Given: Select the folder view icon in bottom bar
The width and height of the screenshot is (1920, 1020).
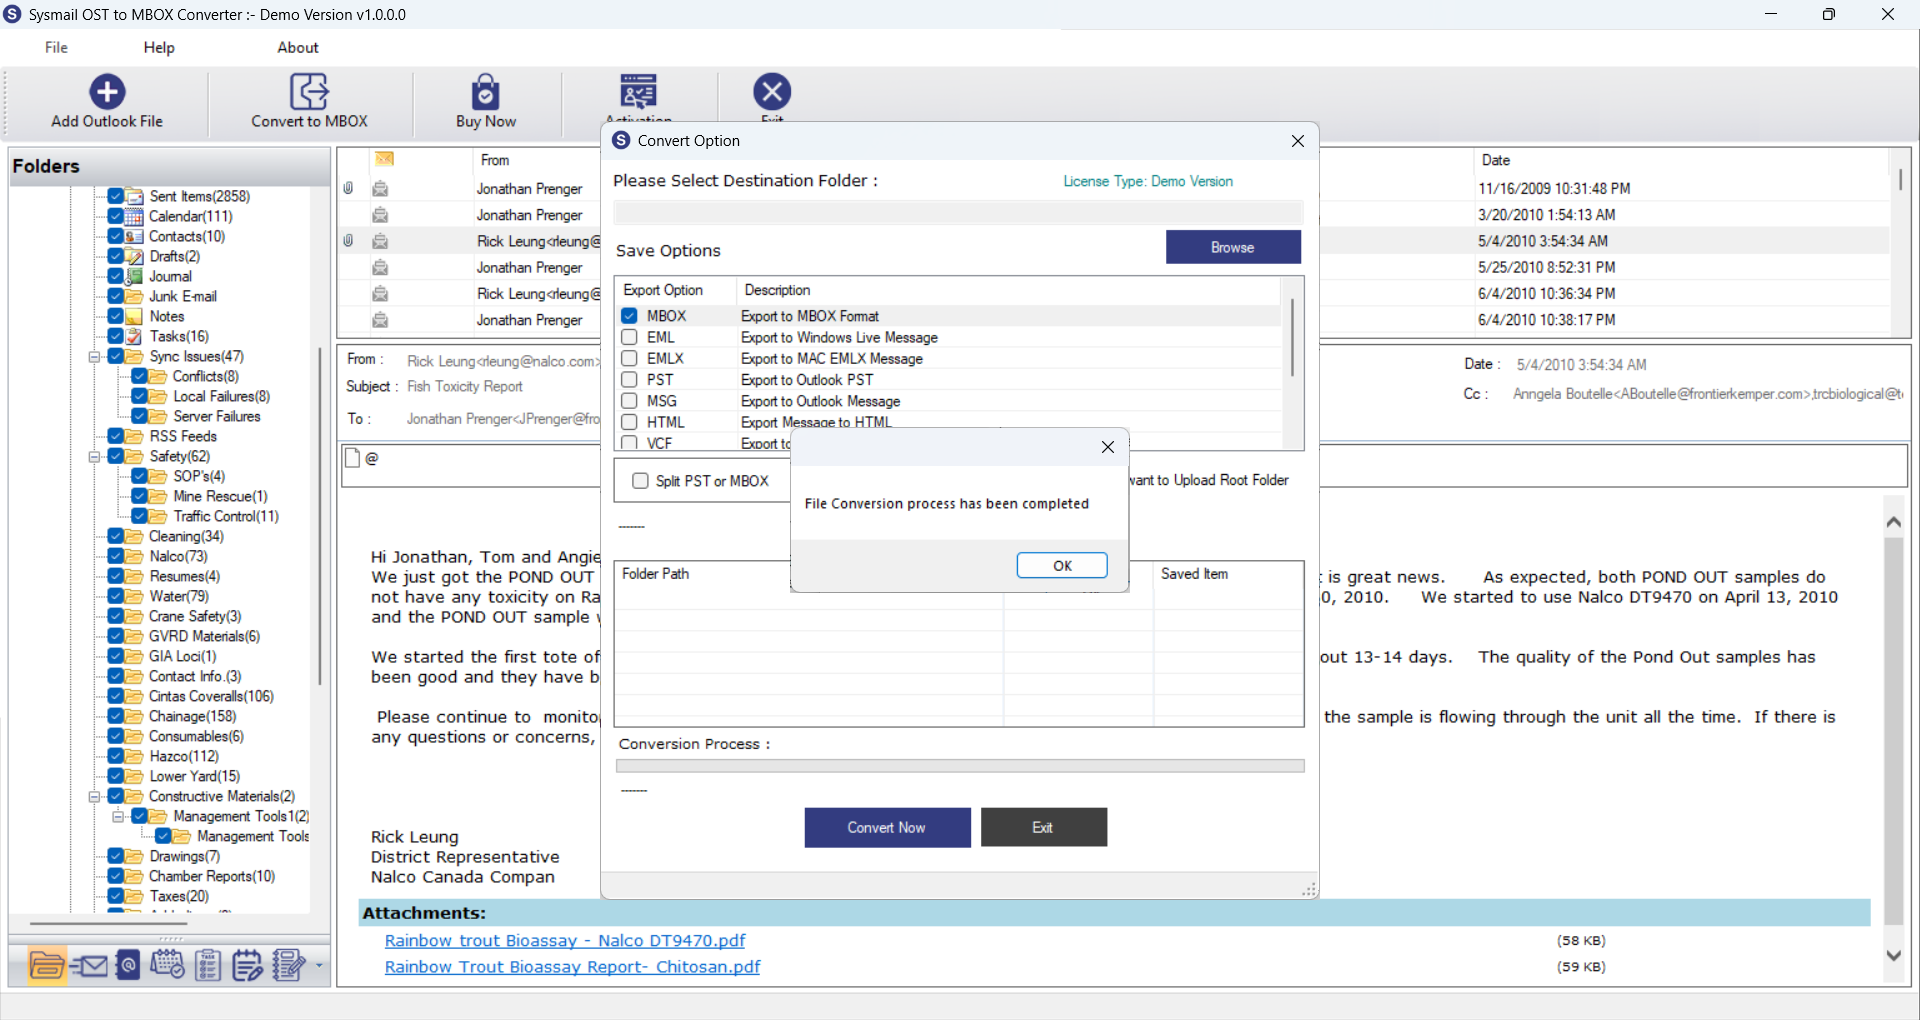Looking at the screenshot, I should point(47,965).
